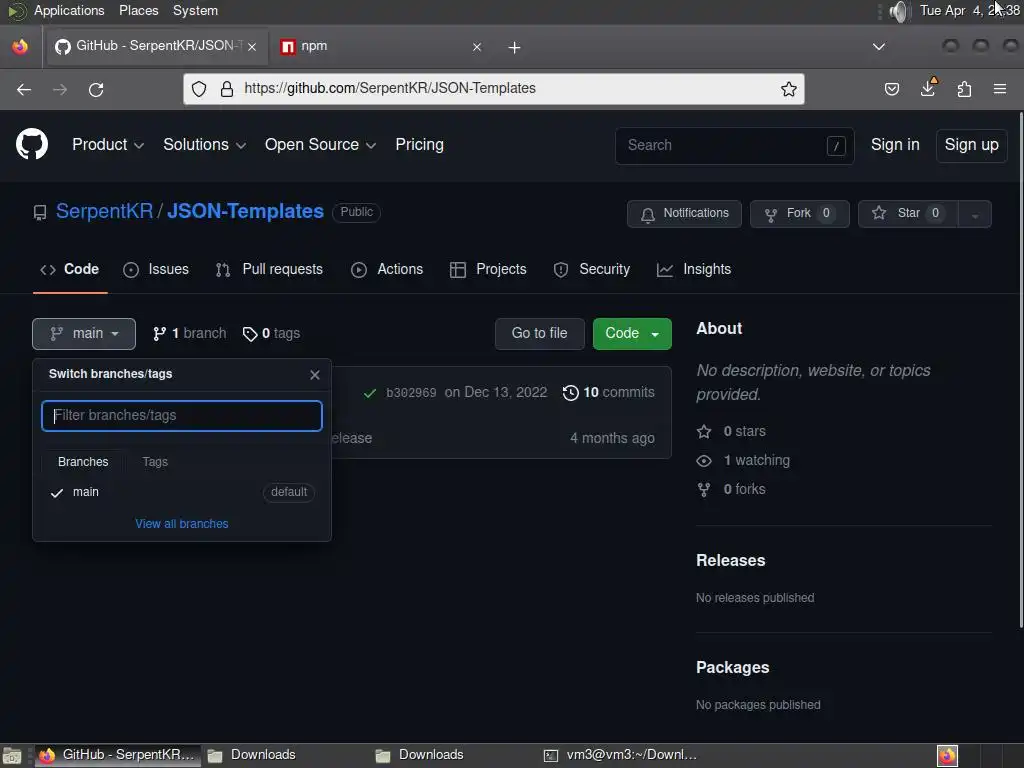This screenshot has height=768, width=1024.
Task: Open the JSON-Templates repository link
Action: click(x=246, y=212)
